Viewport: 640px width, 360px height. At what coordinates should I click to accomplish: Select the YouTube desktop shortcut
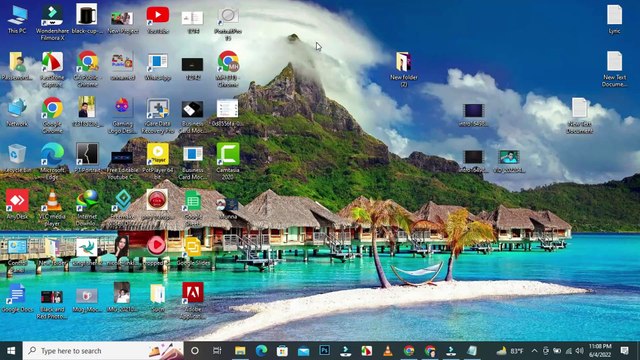click(158, 20)
